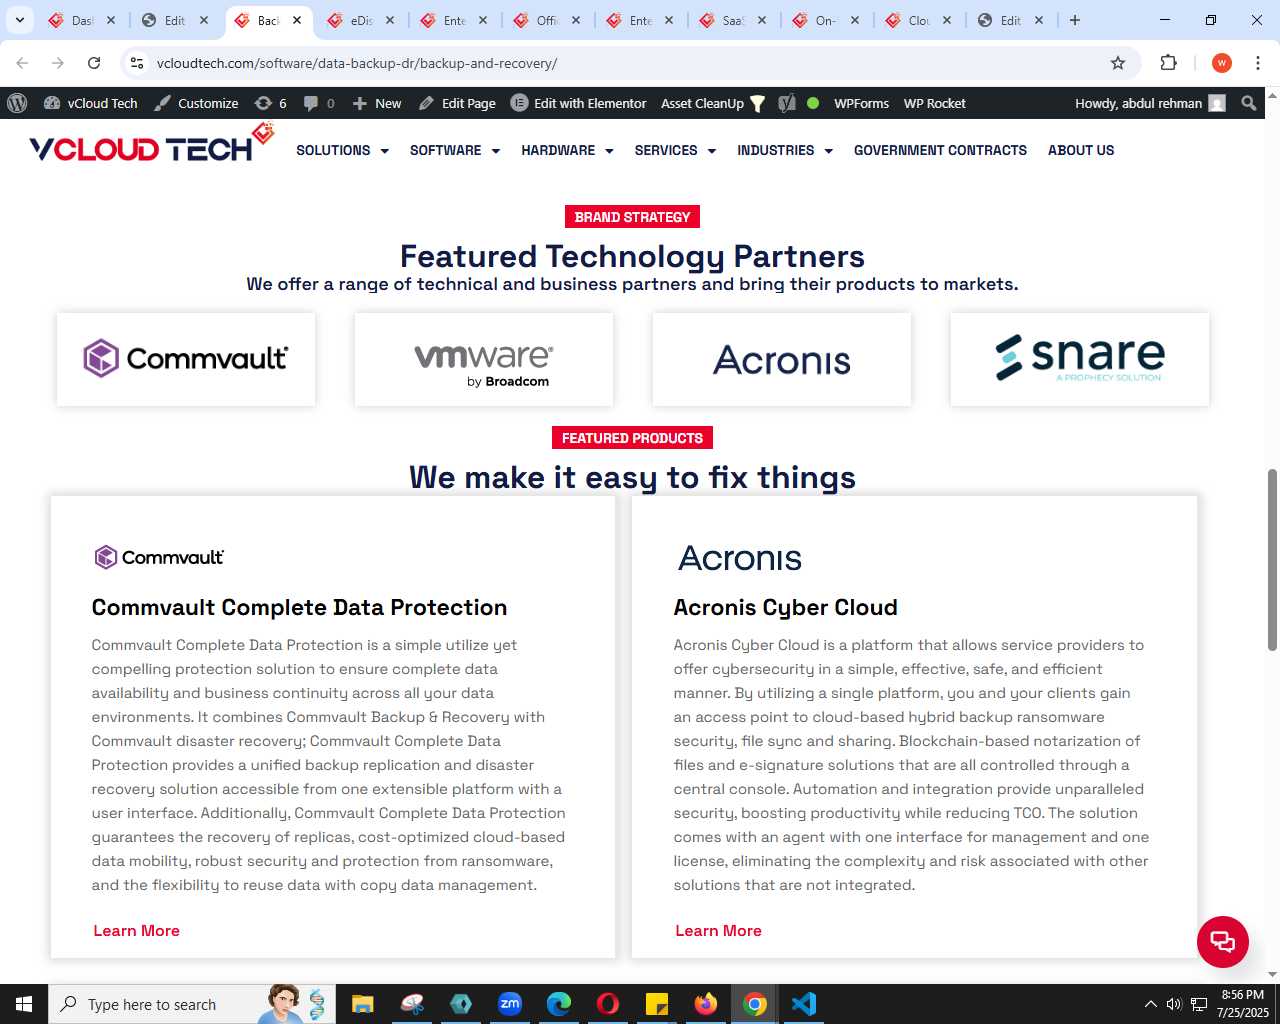Open the 6 pending updates icon
The height and width of the screenshot is (1024, 1280).
click(271, 103)
